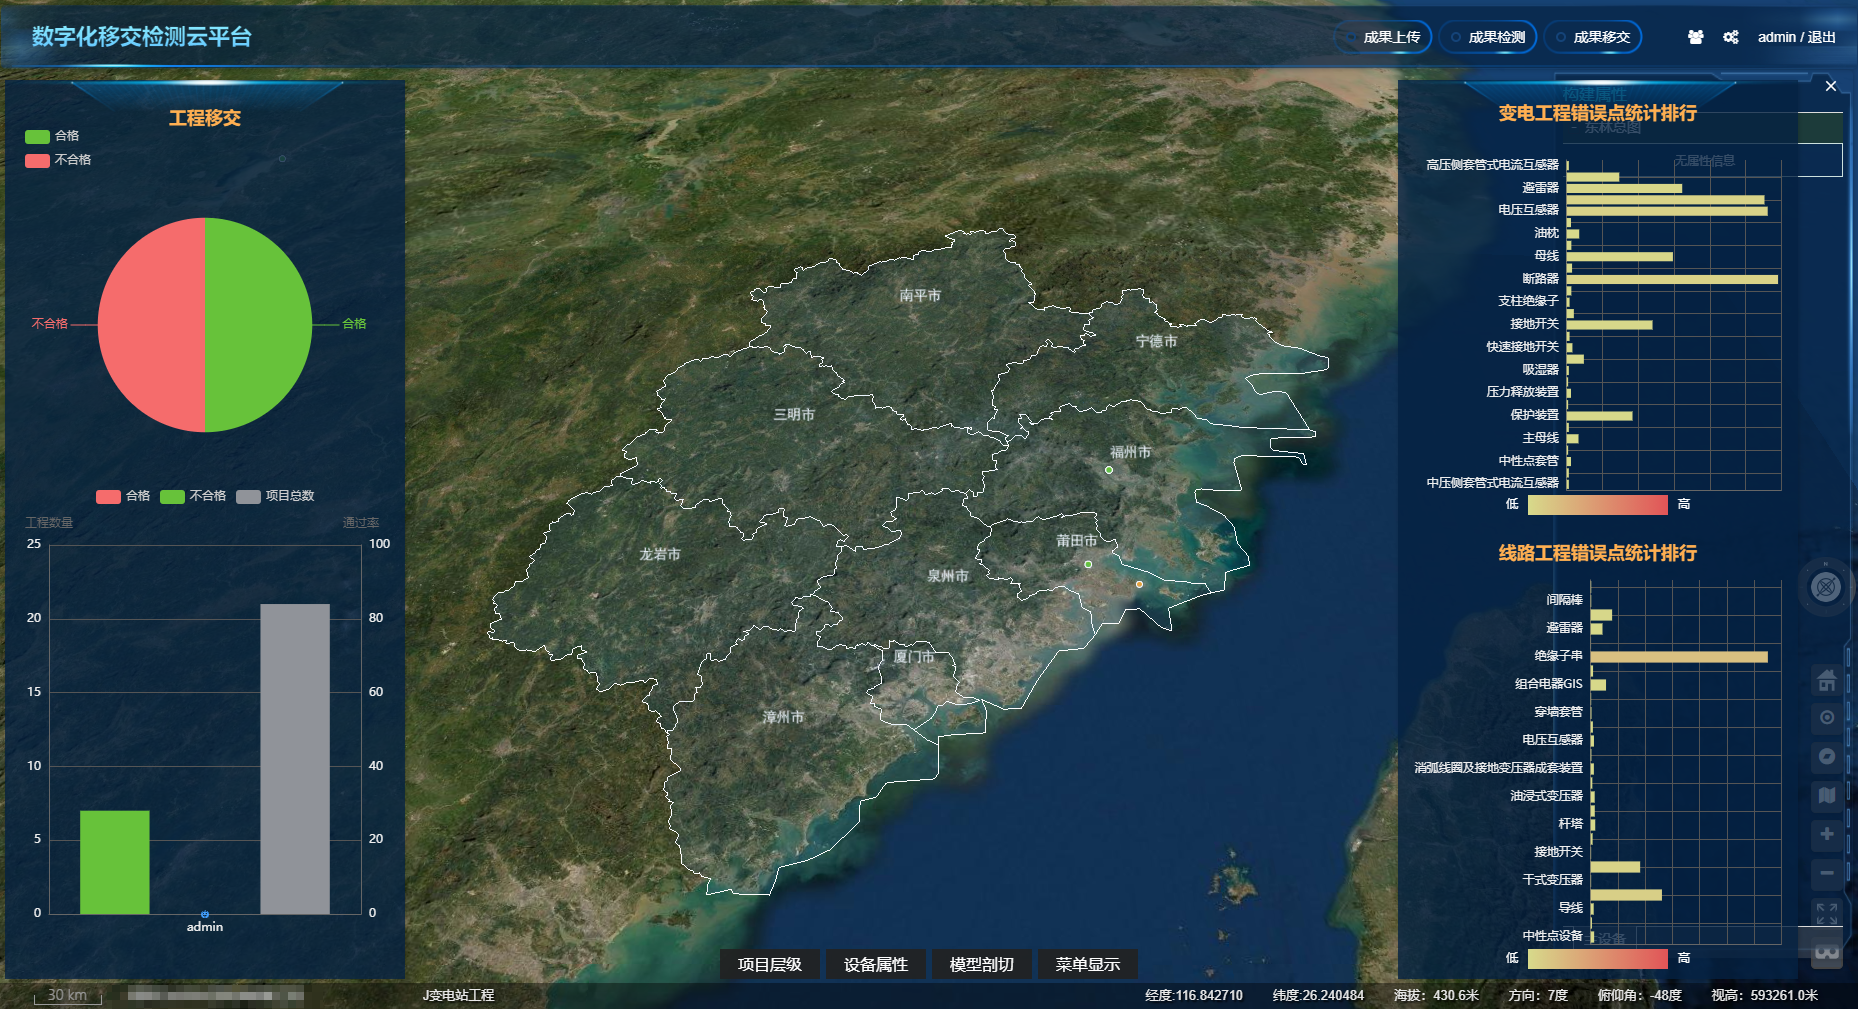Image resolution: width=1858 pixels, height=1009 pixels.
Task: Click the 项目层级 button
Action: [x=769, y=964]
